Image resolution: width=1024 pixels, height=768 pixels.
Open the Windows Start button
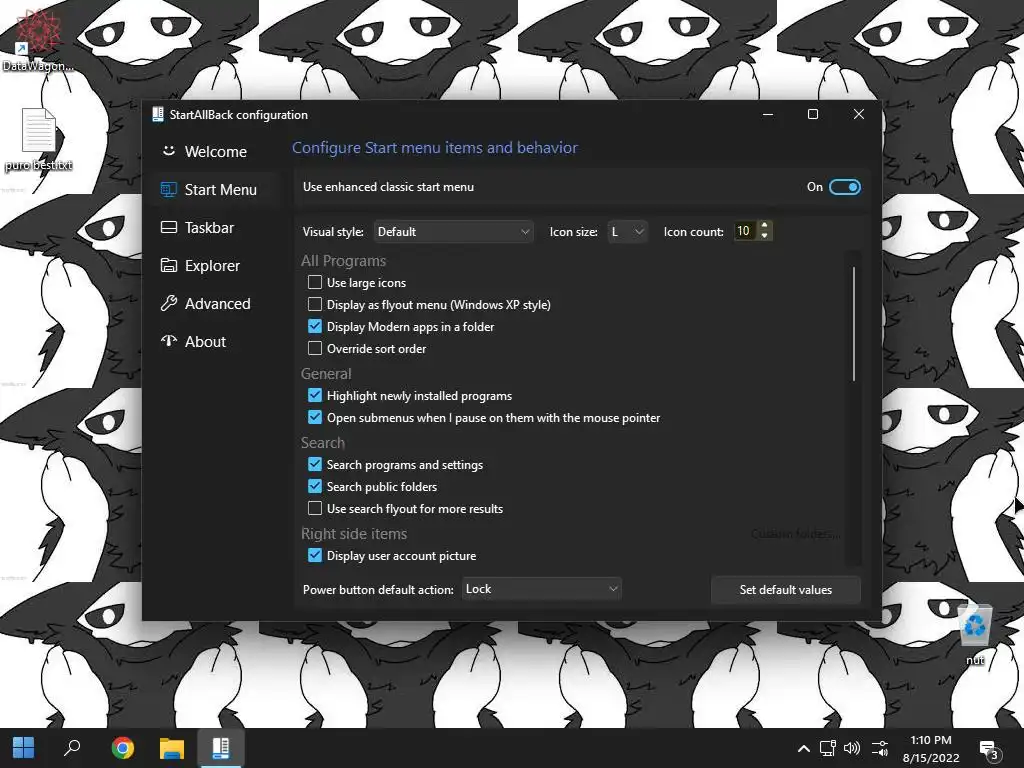[x=24, y=748]
